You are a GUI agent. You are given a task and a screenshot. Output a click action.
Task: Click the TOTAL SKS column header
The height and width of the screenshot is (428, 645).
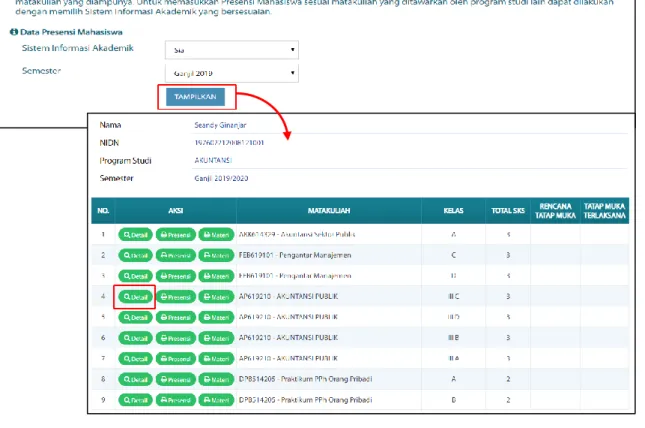508,211
